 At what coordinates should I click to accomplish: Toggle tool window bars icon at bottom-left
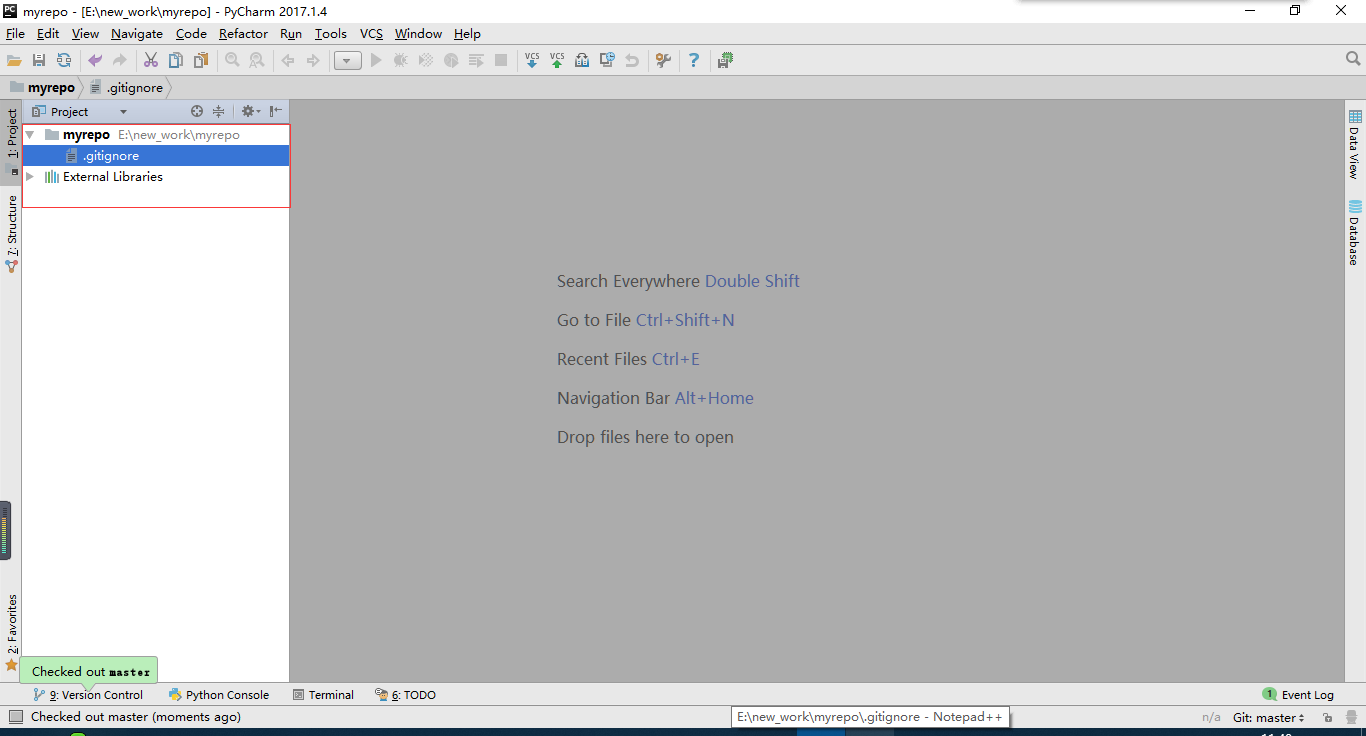coord(15,717)
